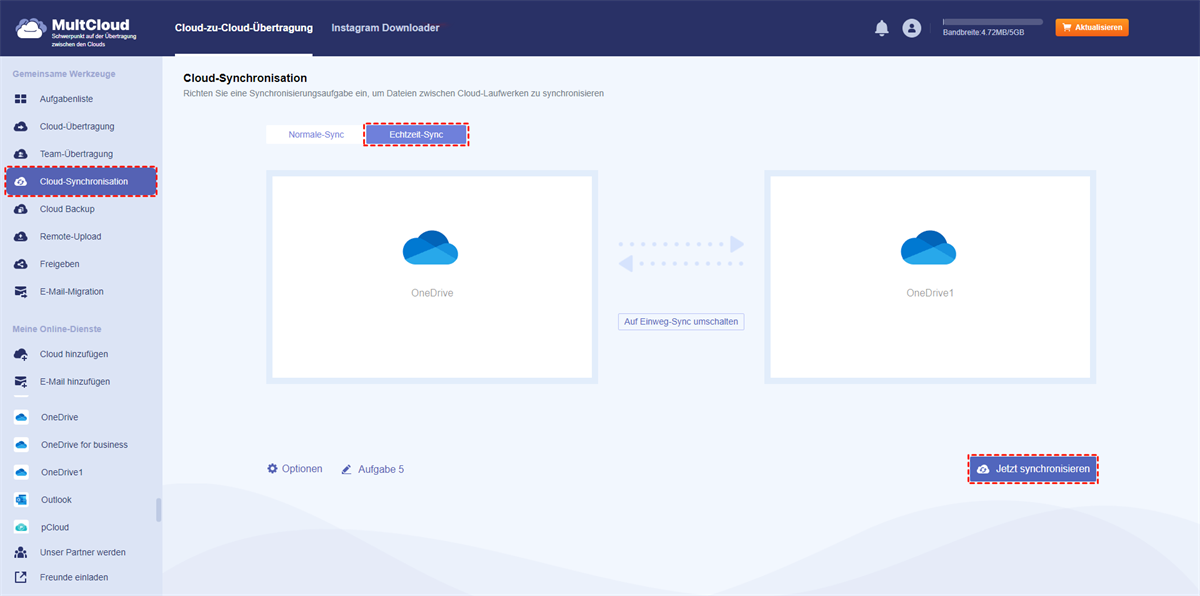Click the Aktualisieren upgrade button
Screen dimensions: 1200x596
click(1092, 27)
